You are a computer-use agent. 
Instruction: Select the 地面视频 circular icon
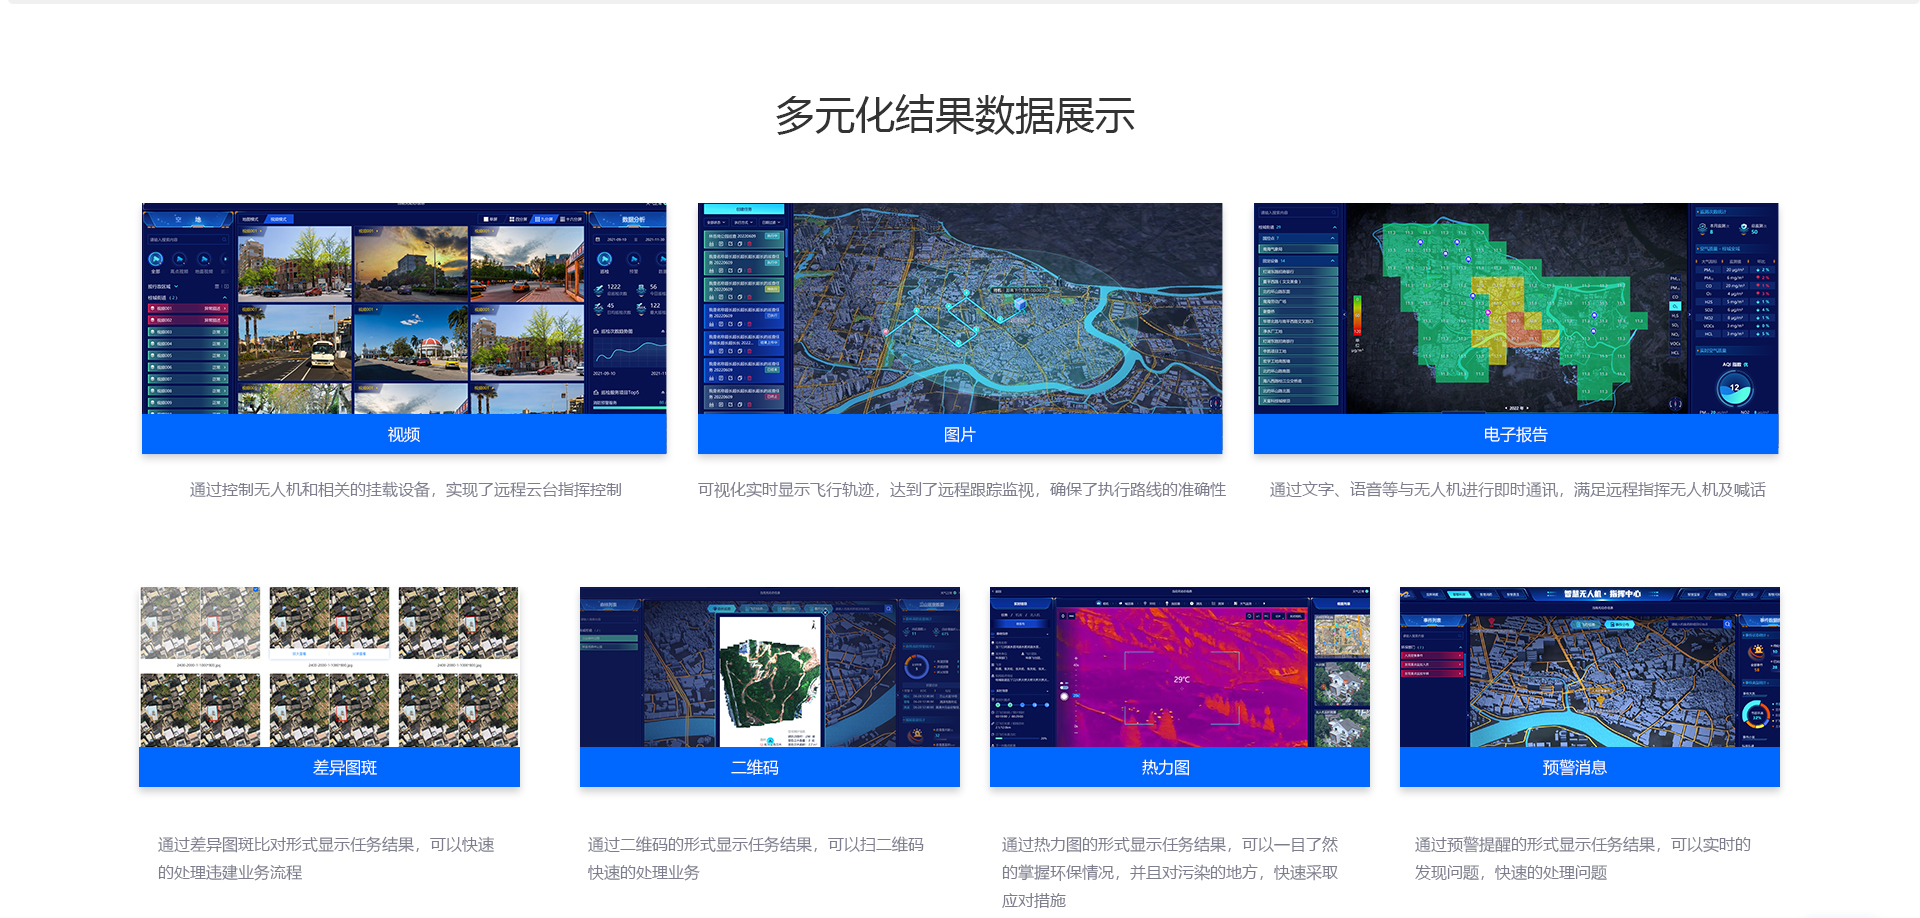point(206,261)
